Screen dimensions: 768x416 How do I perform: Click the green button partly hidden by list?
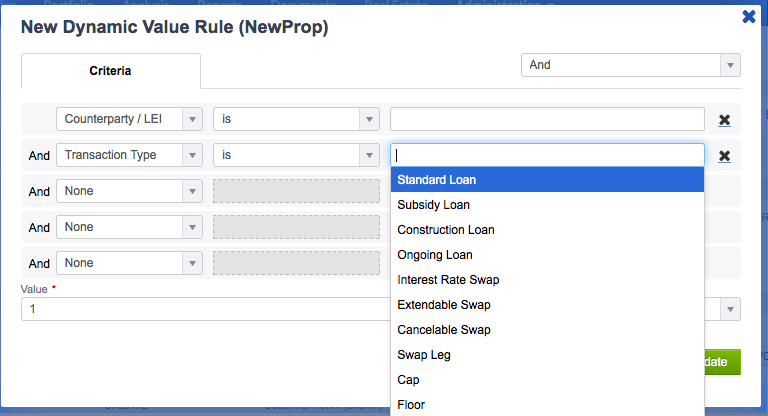pyautogui.click(x=722, y=362)
